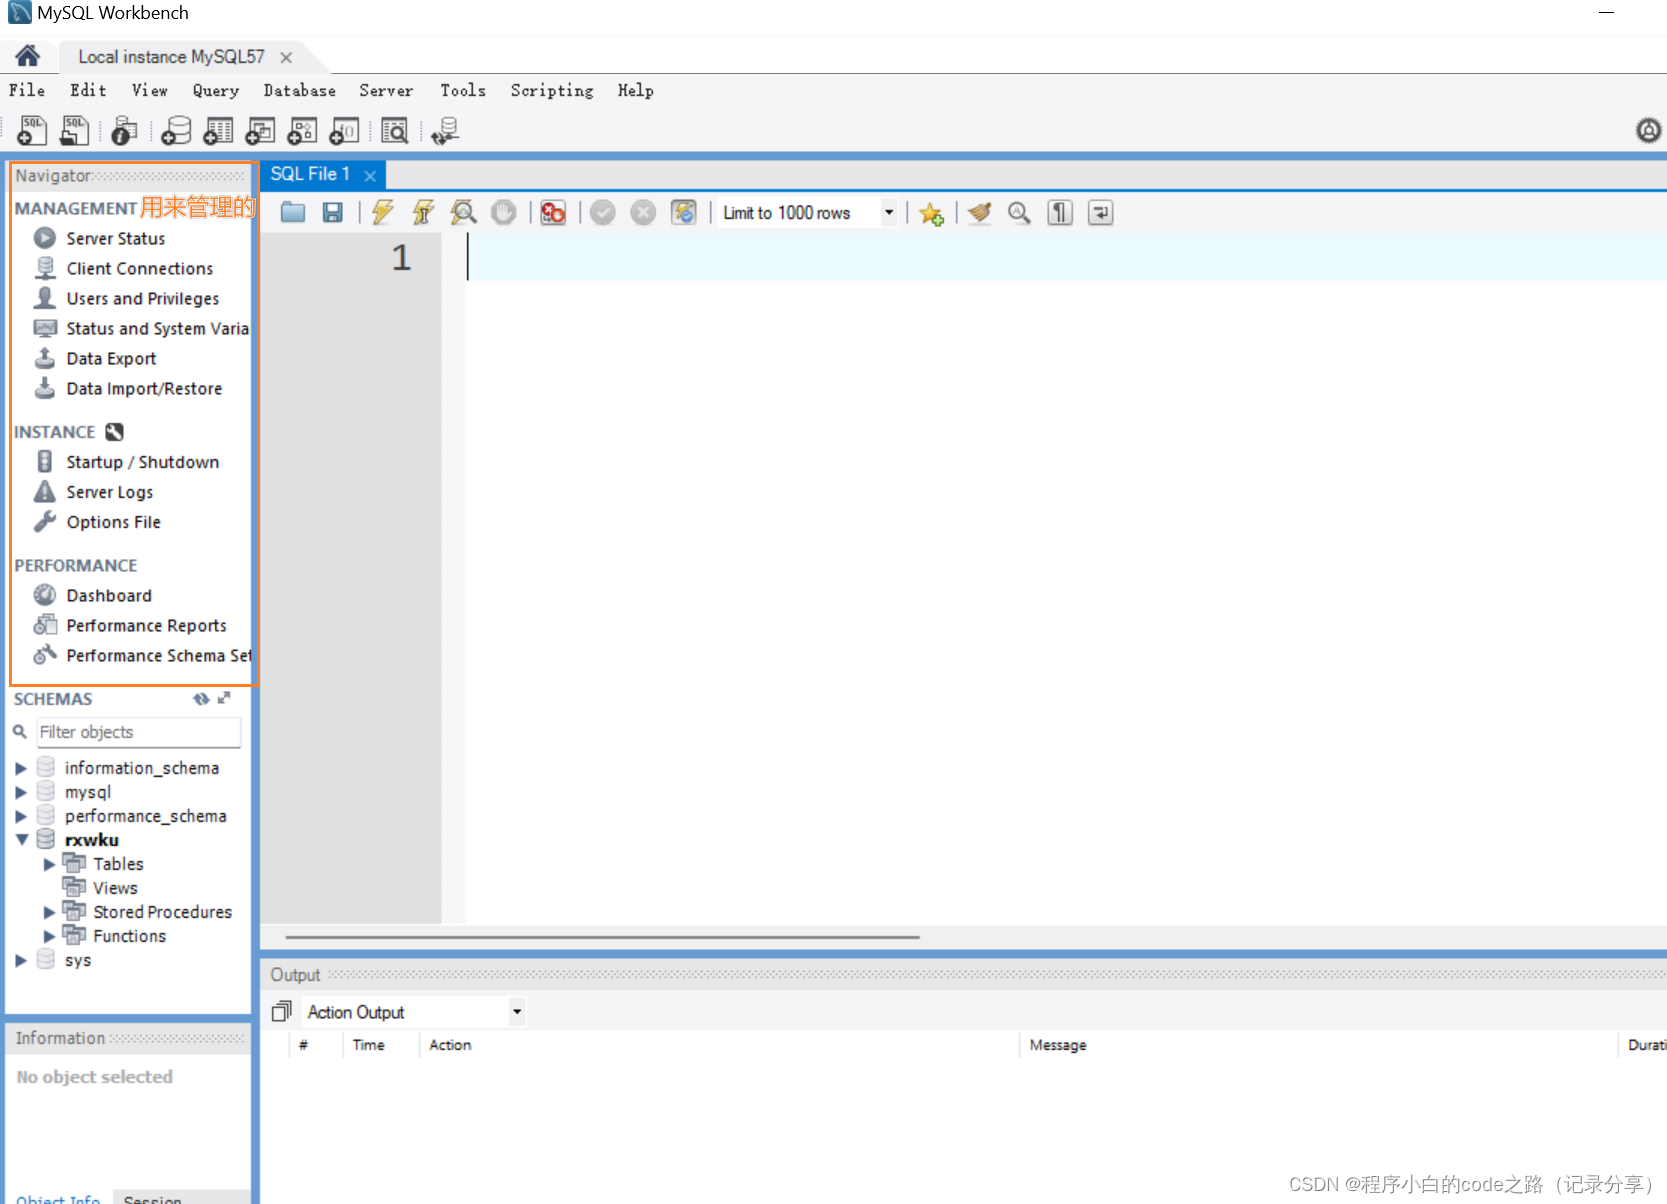Expand Functions folder
1667x1204 pixels.
pos(49,936)
